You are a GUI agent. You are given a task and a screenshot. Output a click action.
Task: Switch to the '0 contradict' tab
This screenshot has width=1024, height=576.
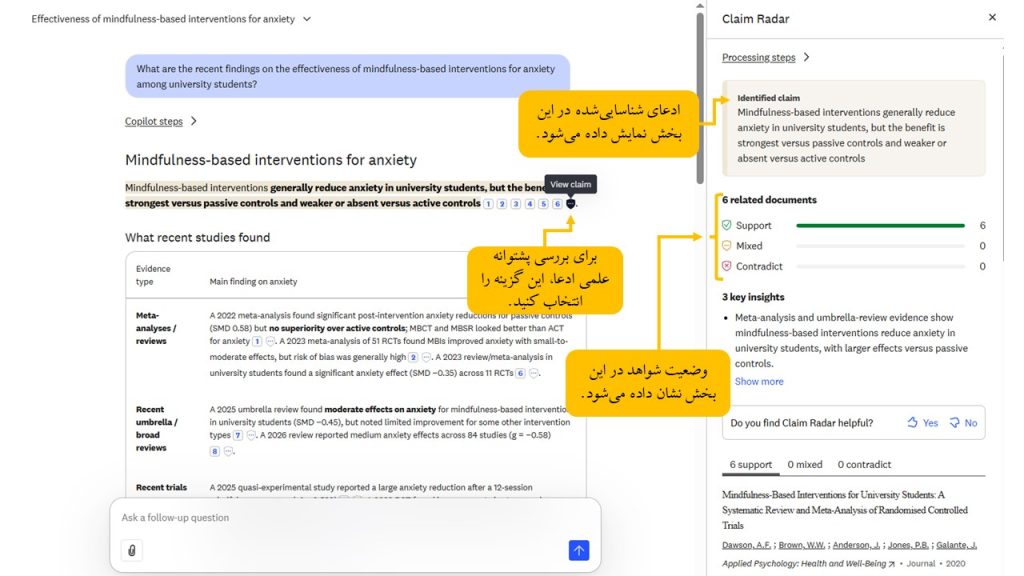point(864,464)
